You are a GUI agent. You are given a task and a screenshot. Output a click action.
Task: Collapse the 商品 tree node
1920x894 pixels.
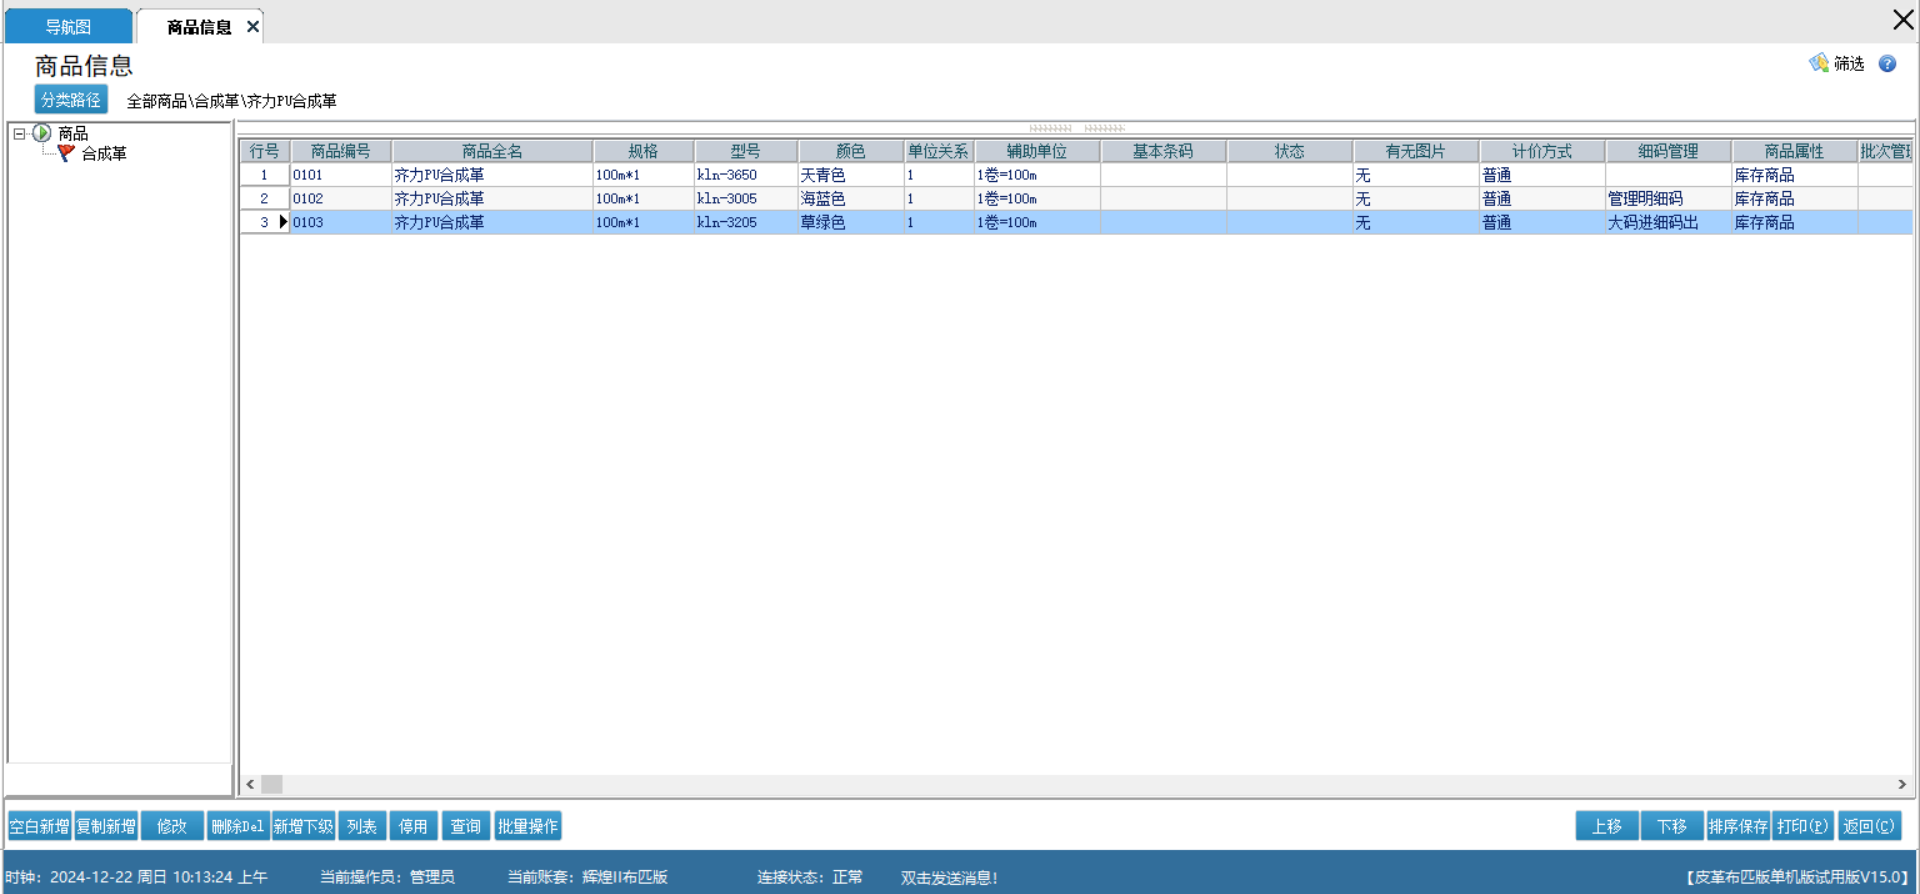(19, 133)
